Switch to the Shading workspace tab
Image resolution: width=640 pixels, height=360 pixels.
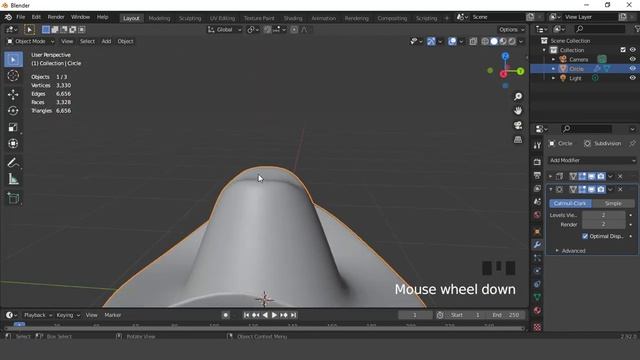(x=293, y=18)
